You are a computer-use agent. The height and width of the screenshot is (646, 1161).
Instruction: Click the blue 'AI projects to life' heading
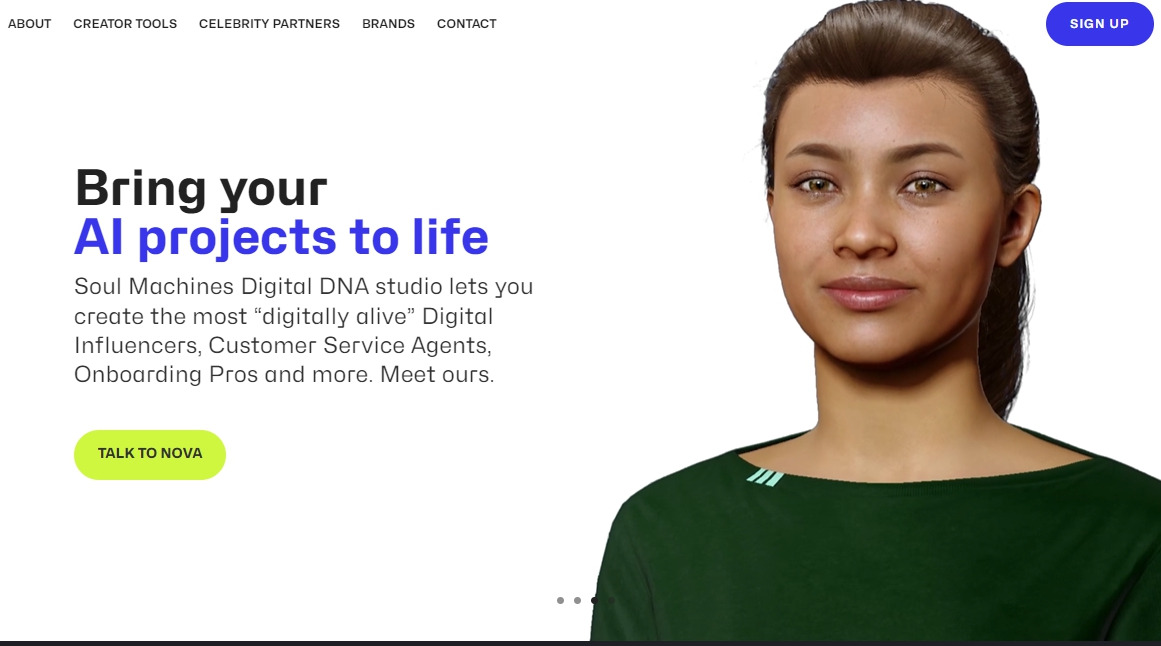(x=281, y=237)
